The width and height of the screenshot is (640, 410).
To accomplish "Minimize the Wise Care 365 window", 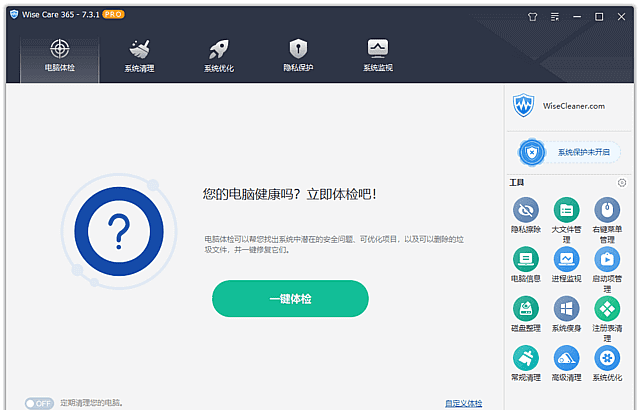I will point(577,17).
